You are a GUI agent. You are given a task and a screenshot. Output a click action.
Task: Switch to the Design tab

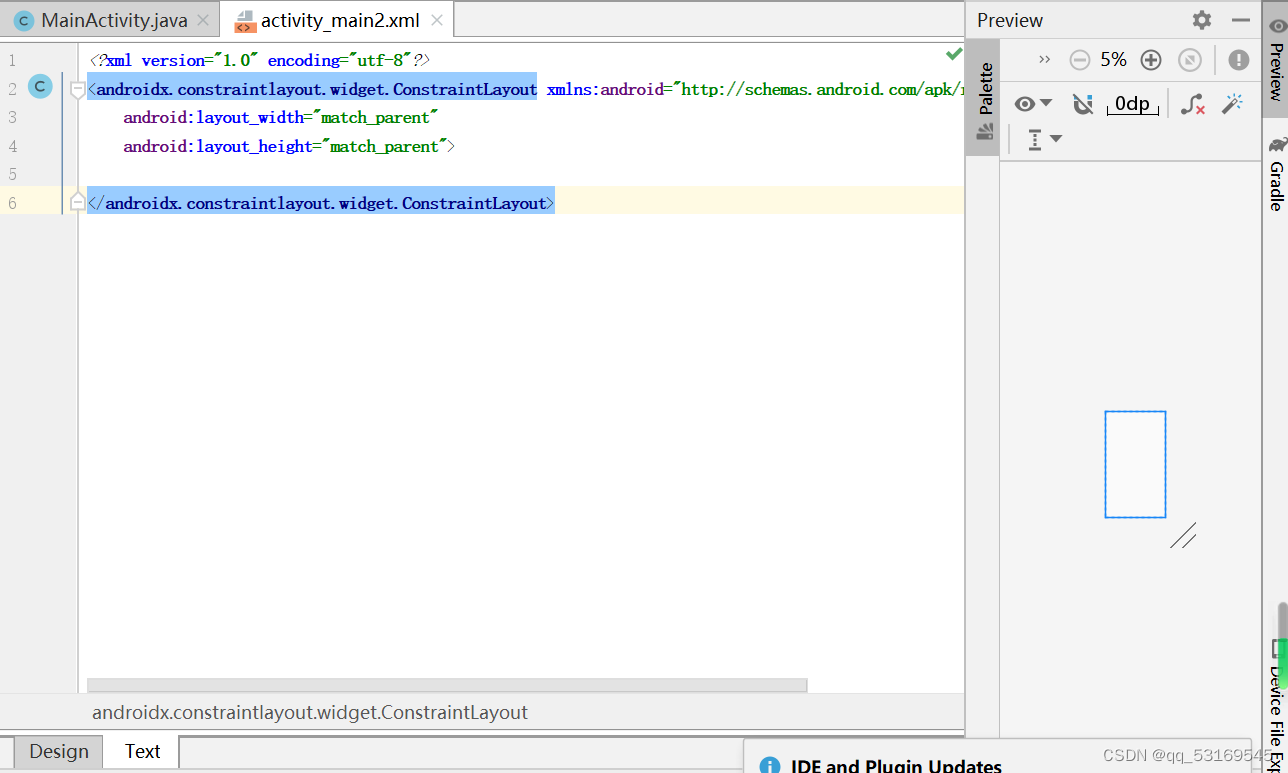[57, 751]
